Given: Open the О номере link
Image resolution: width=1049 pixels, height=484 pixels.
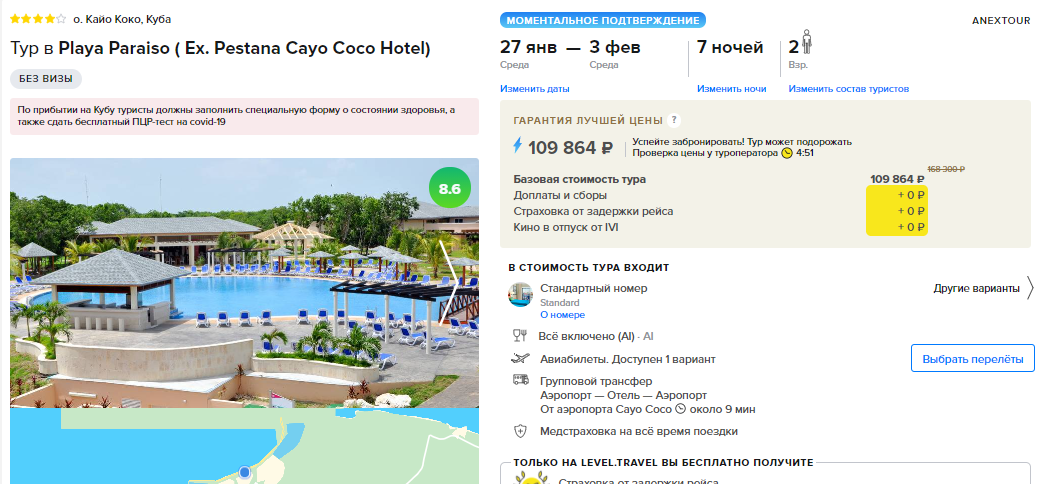Looking at the screenshot, I should pyautogui.click(x=563, y=315).
